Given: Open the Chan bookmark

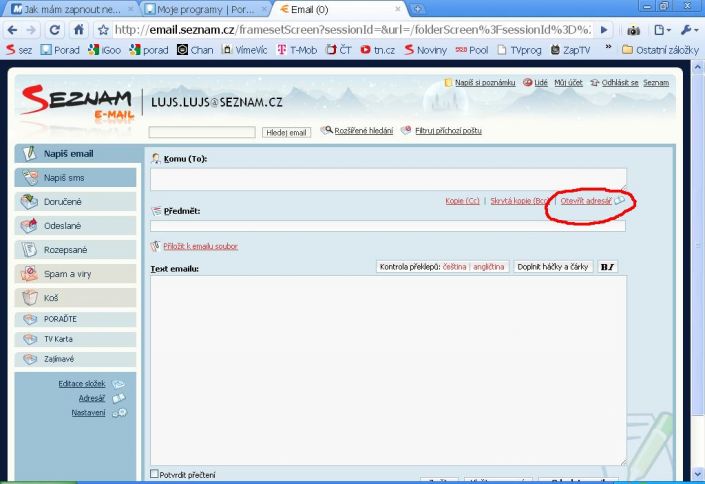Looking at the screenshot, I should point(195,50).
